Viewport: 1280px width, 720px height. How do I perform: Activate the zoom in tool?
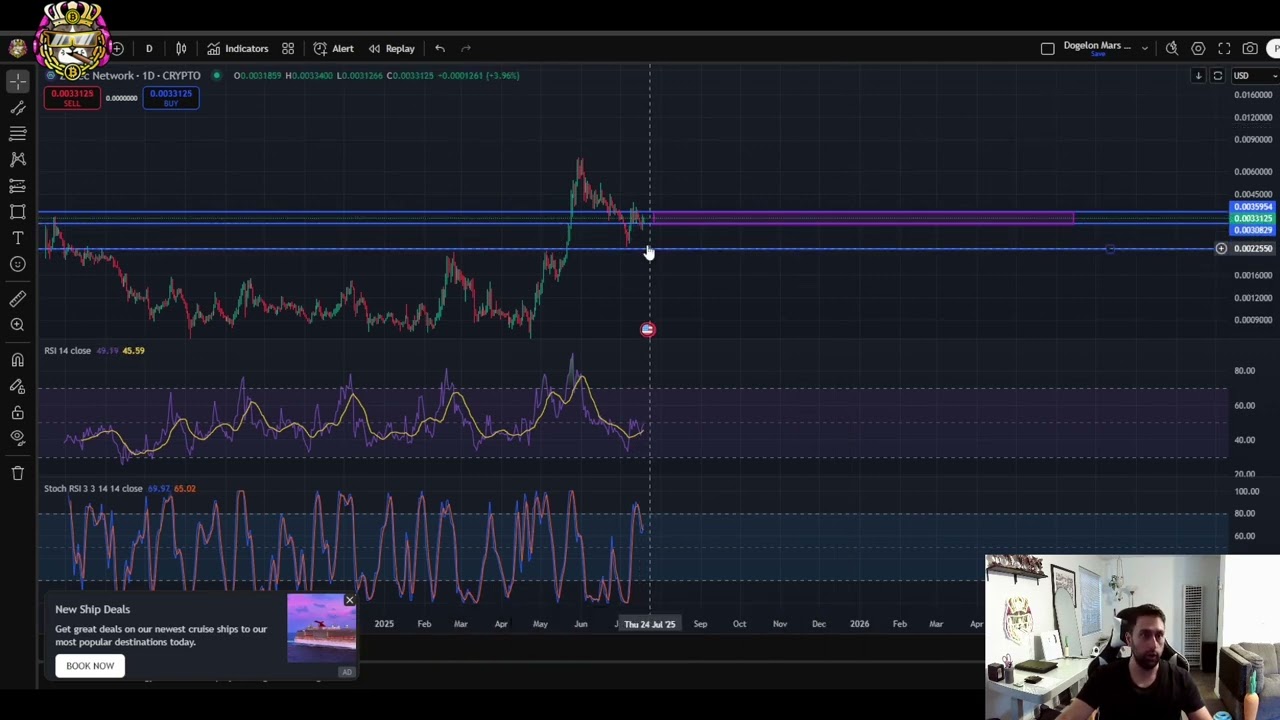[18, 324]
